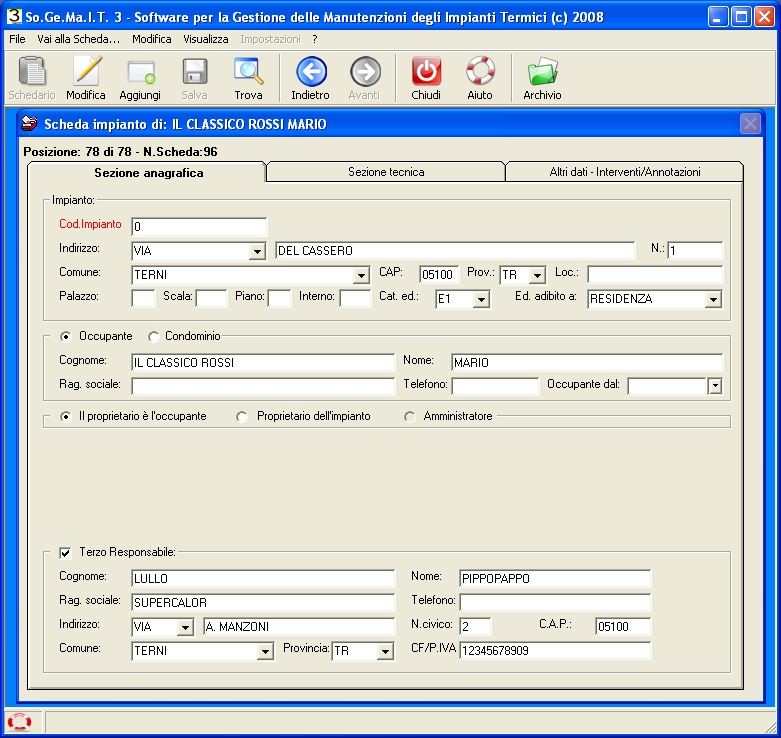The width and height of the screenshot is (781, 738).
Task: Open the ? help menu
Action: 315,39
